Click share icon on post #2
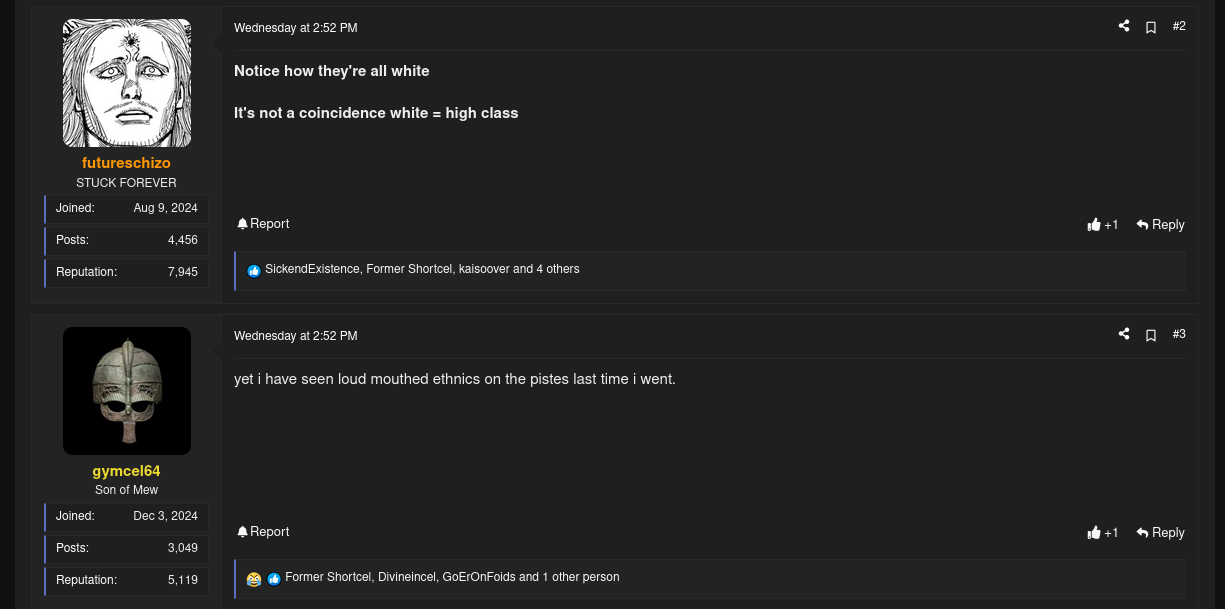The image size is (1225, 609). [x=1124, y=27]
